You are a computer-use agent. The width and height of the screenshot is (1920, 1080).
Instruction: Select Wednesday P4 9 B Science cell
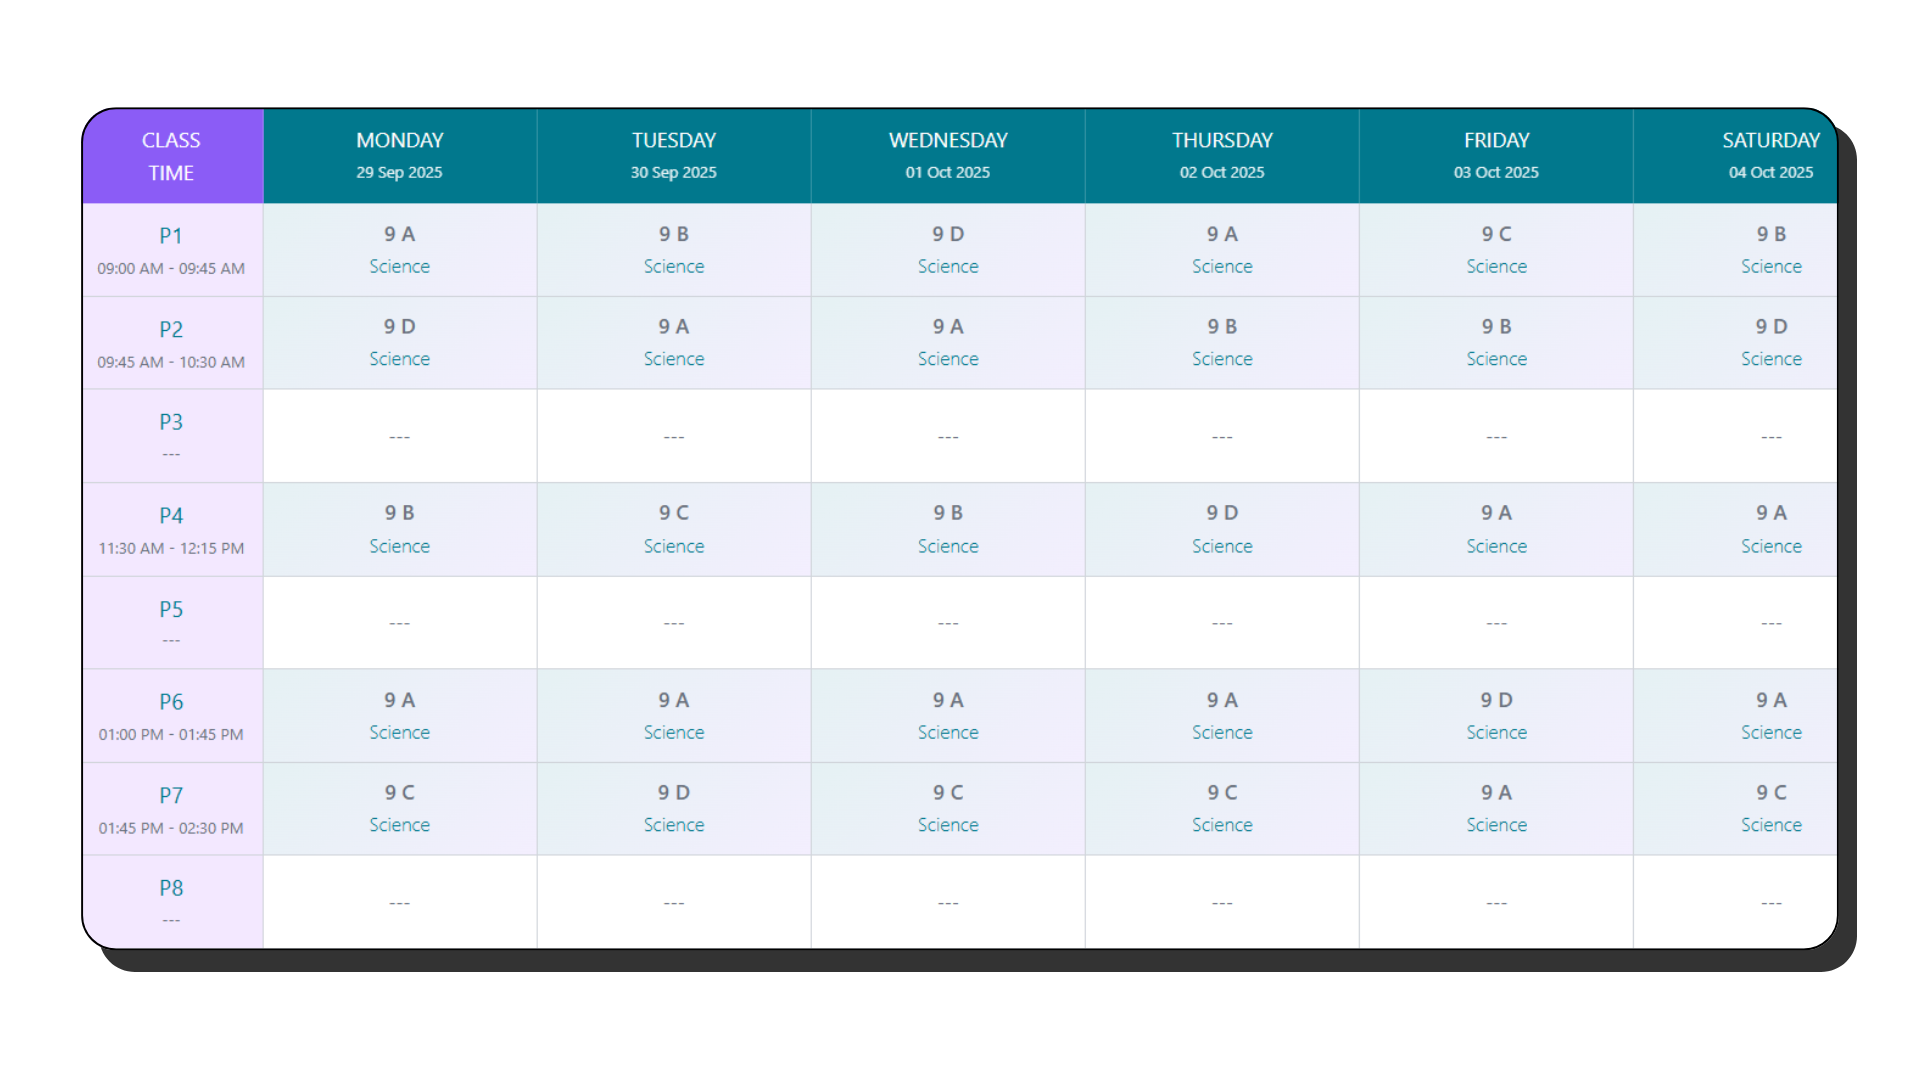pos(947,529)
